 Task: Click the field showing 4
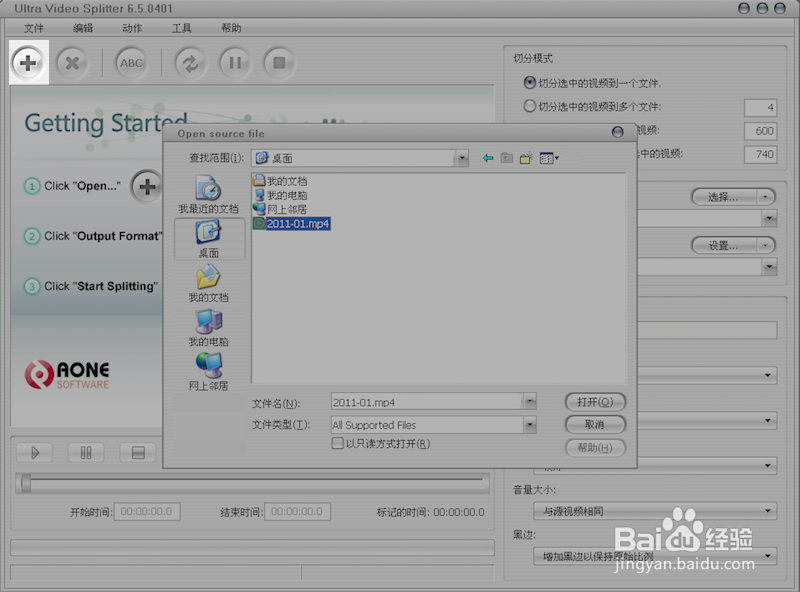pos(760,108)
